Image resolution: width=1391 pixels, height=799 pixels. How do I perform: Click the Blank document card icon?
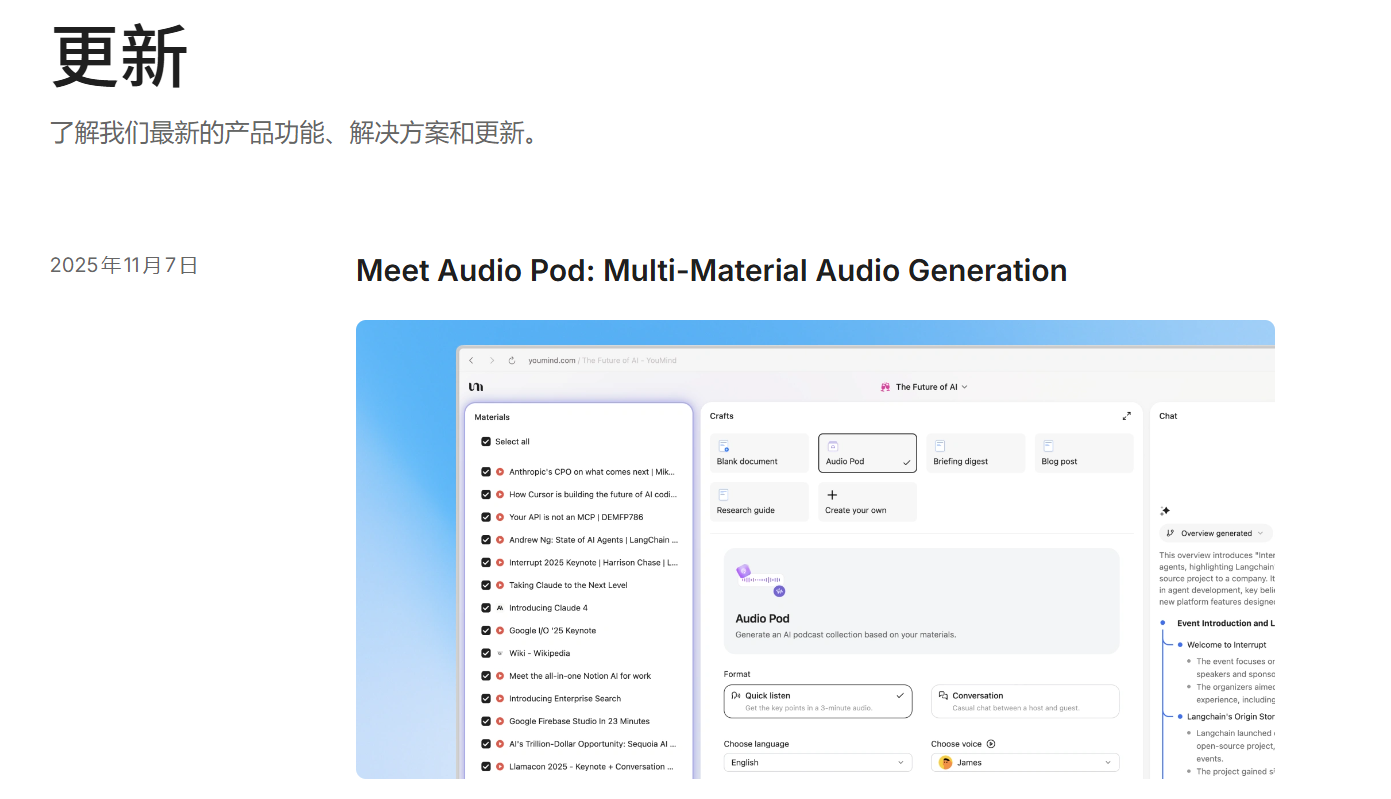[x=723, y=446]
